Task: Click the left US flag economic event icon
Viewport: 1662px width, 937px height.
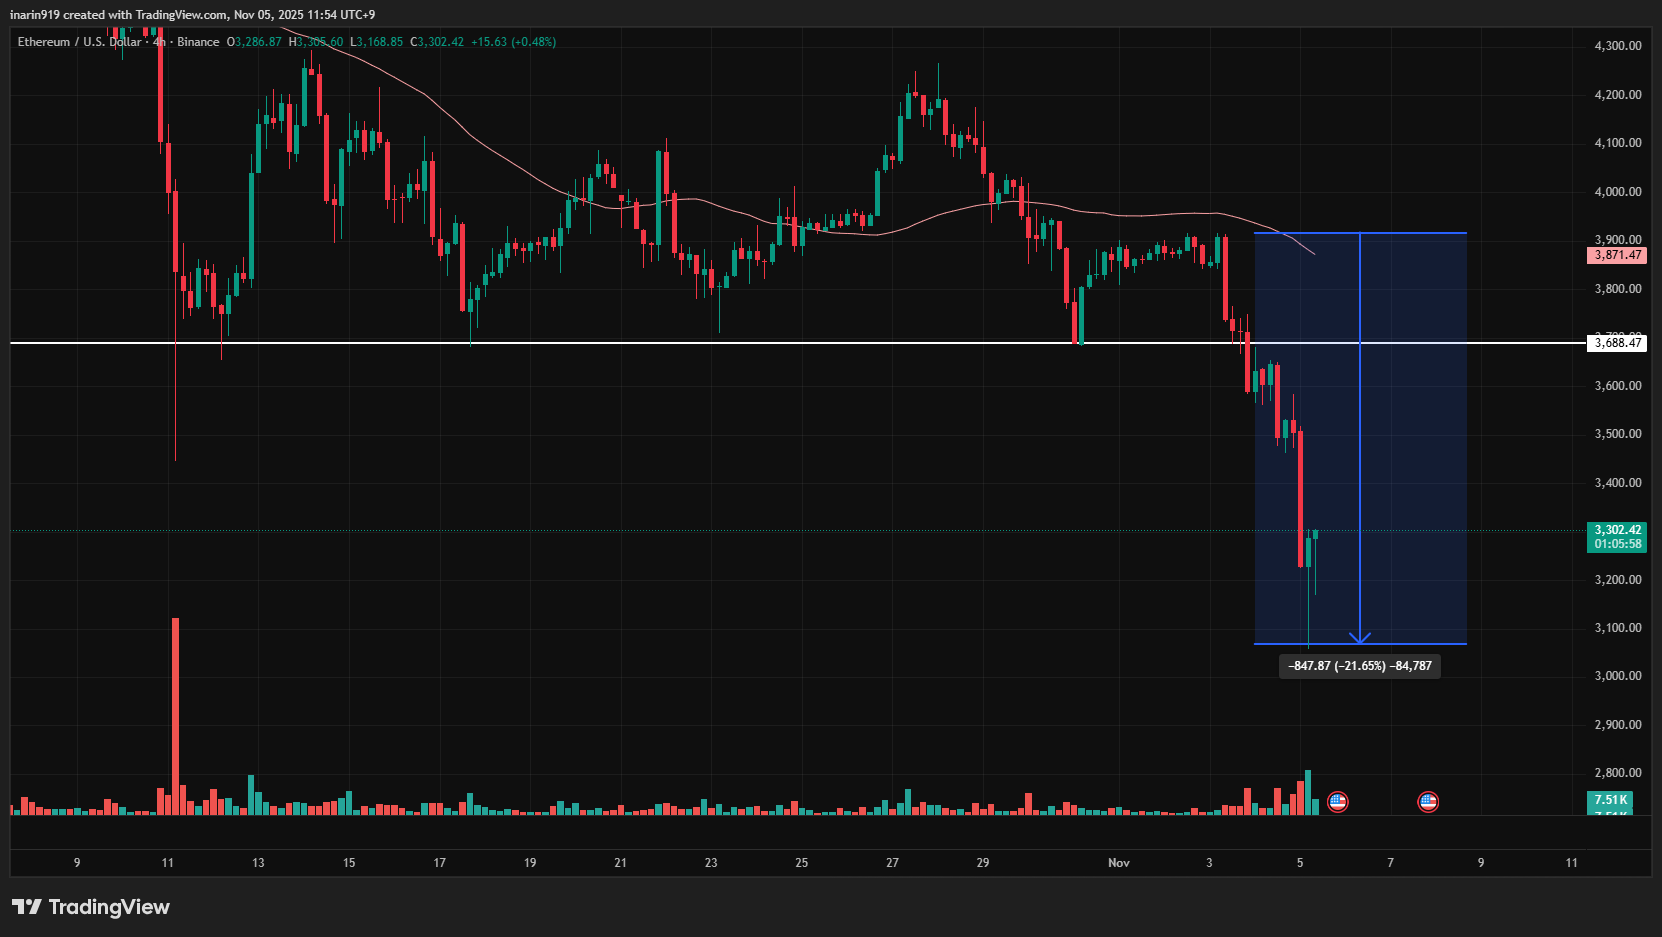Action: (1337, 801)
